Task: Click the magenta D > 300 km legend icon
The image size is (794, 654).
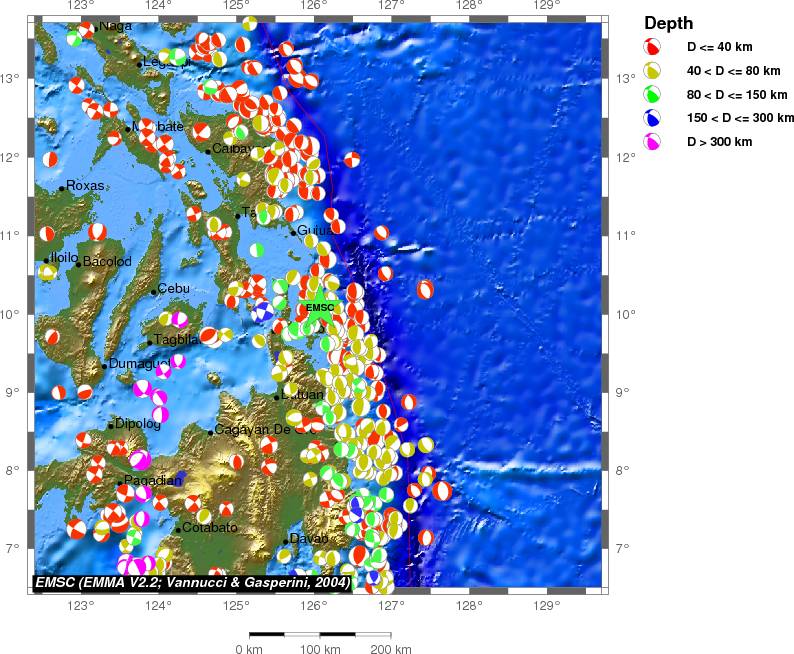Action: coord(652,143)
